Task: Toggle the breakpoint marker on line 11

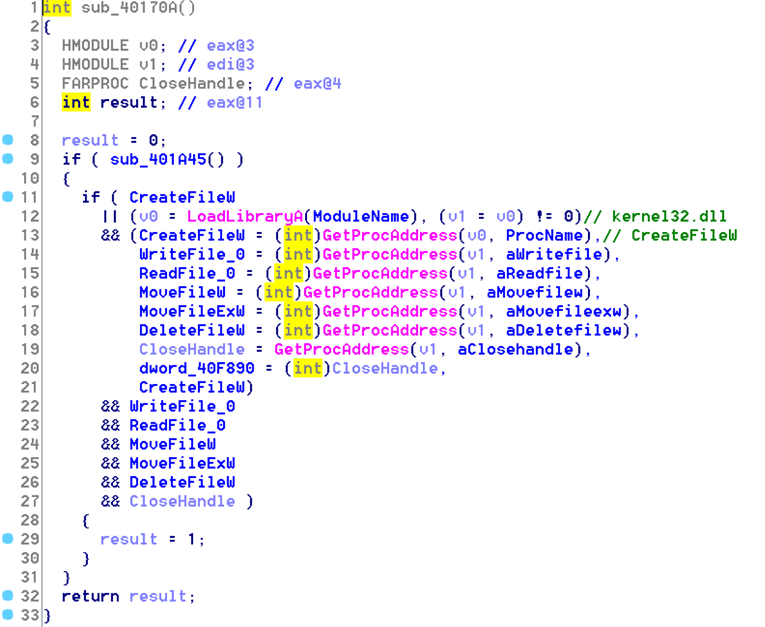Action: [8, 197]
